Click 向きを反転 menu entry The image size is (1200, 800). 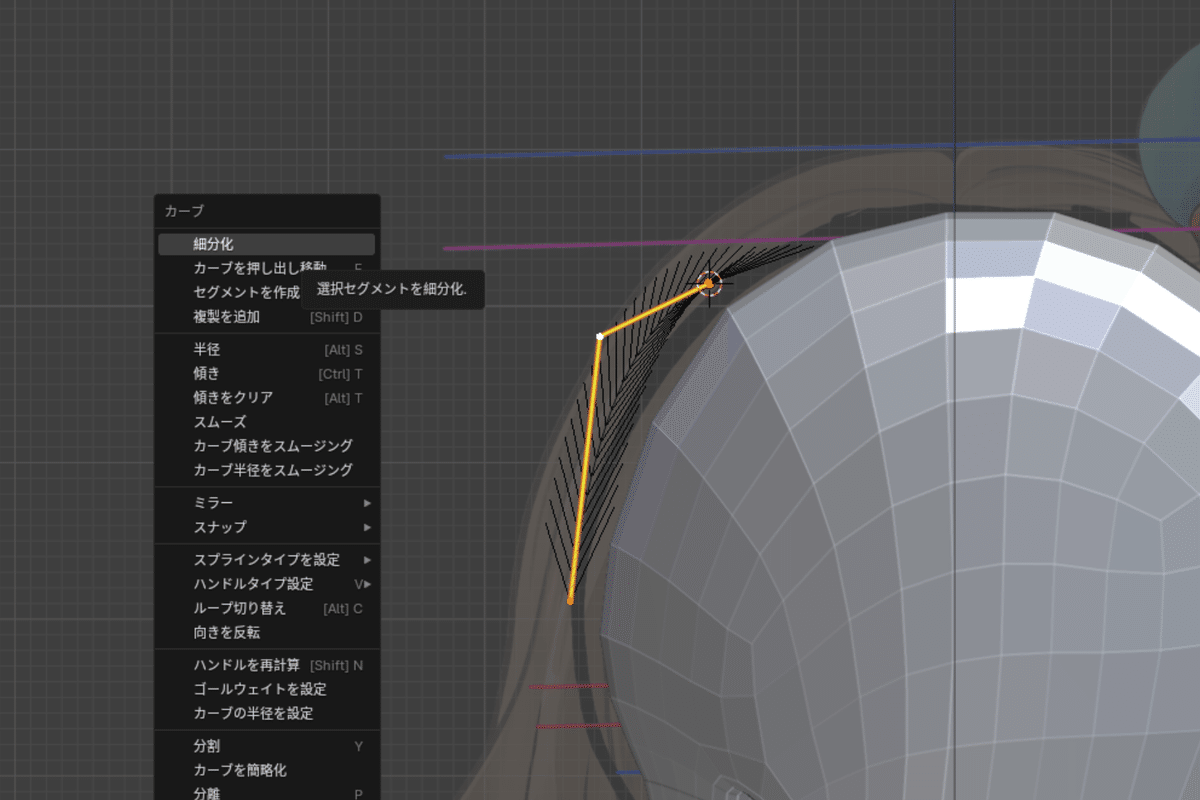tap(266, 633)
